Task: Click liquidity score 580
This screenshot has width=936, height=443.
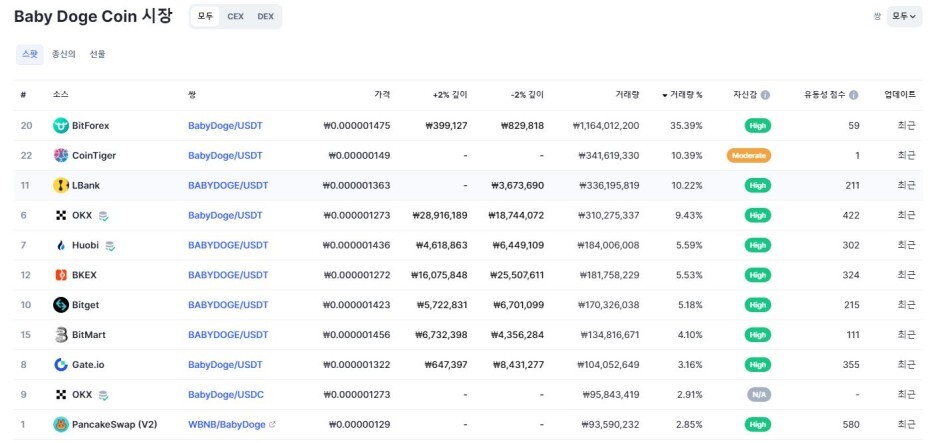Action: pos(852,424)
